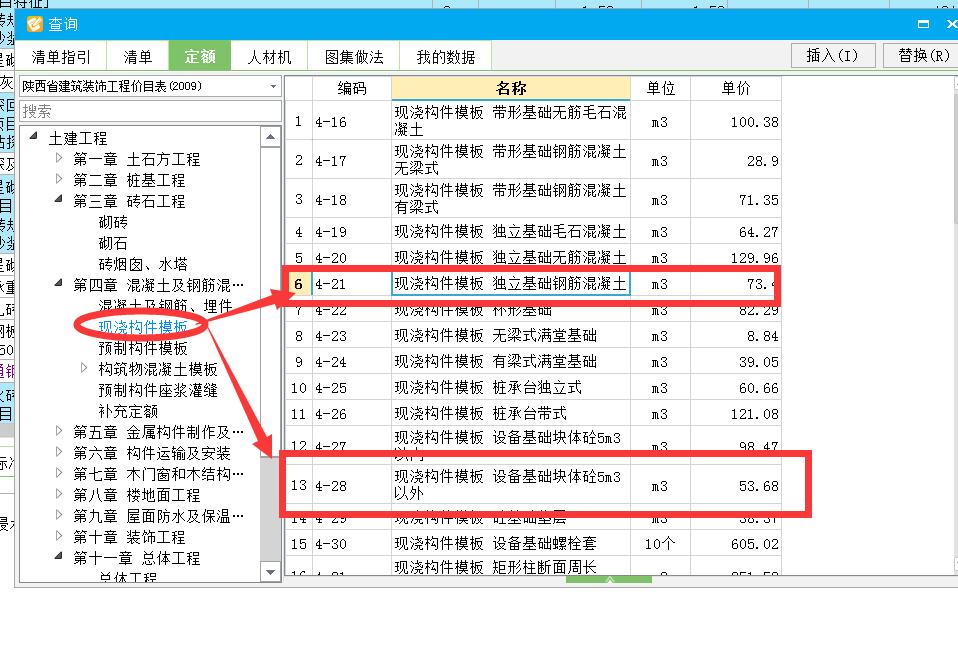Select code cell 4-16
The image size is (958, 668).
click(x=352, y=121)
